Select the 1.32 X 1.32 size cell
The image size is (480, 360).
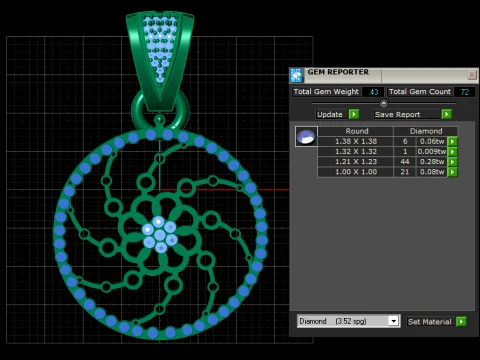point(356,152)
